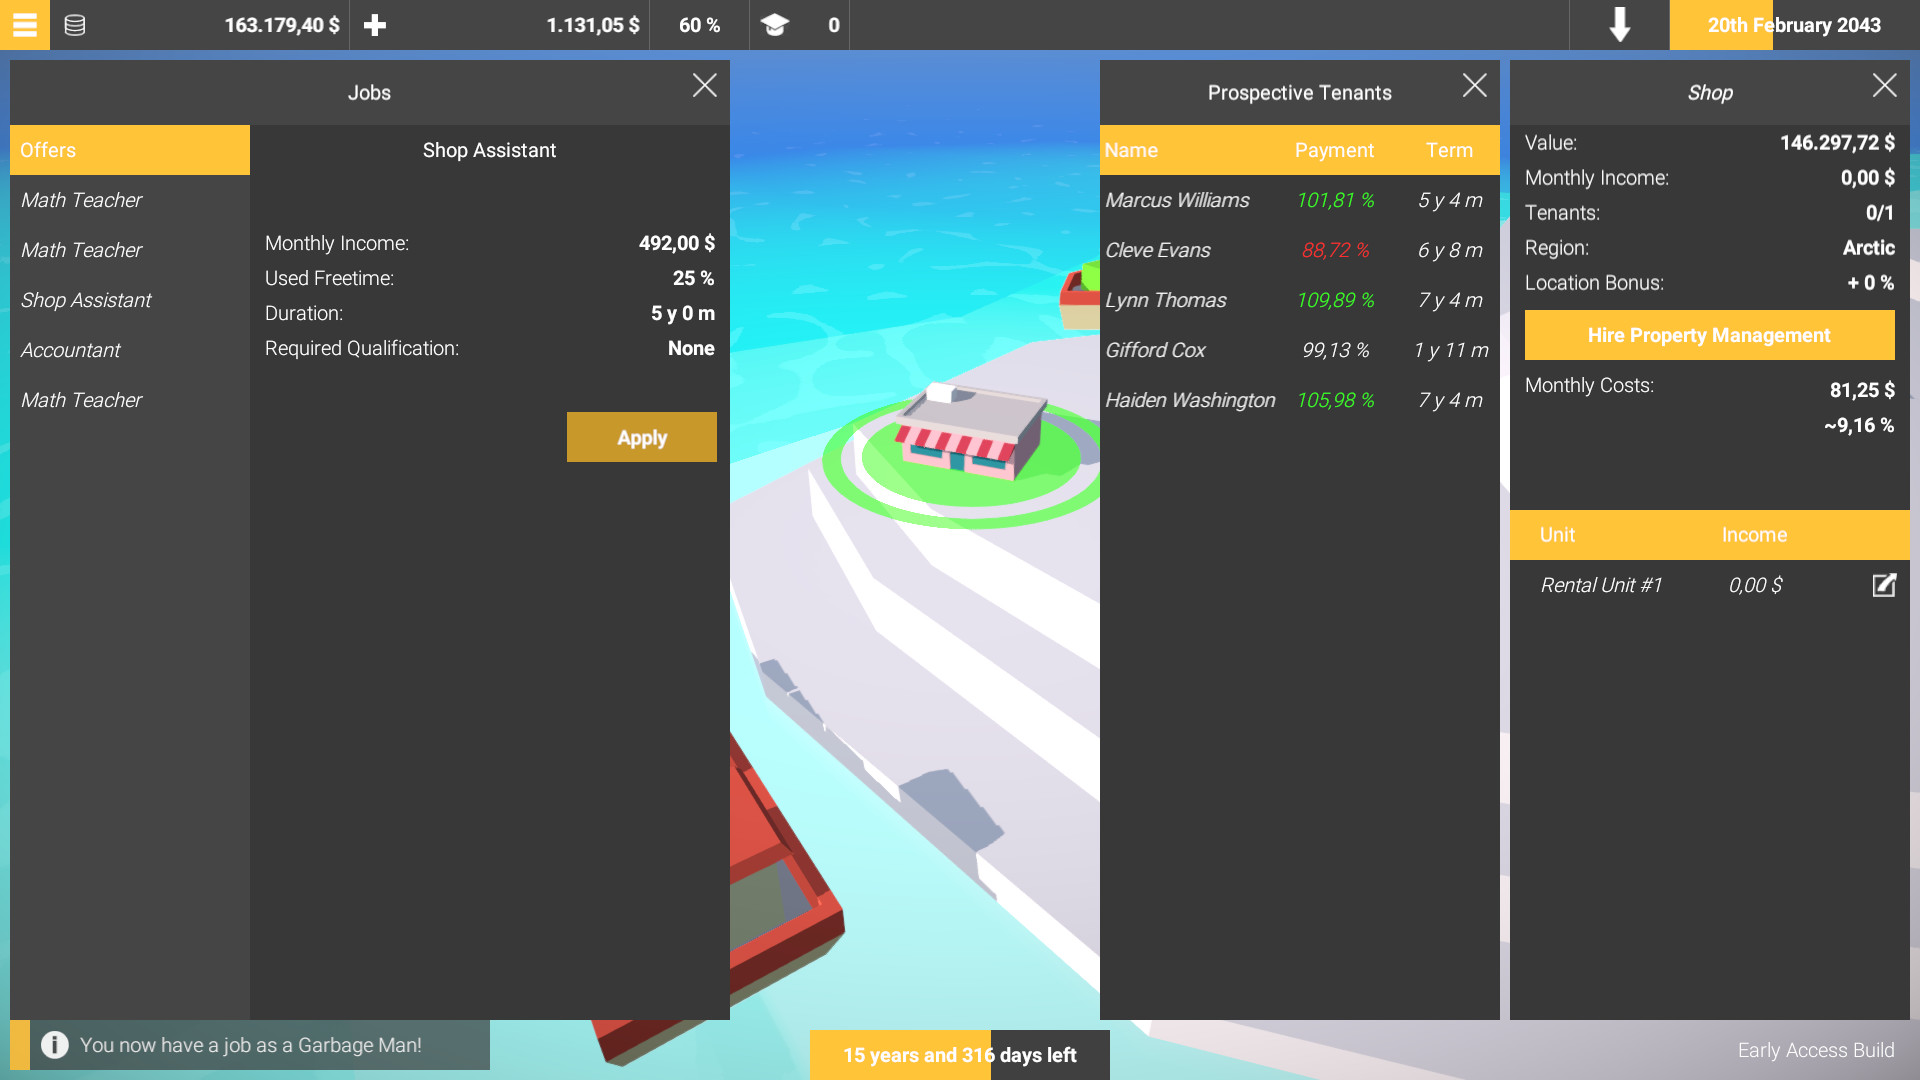
Task: Edit Rental Unit #1 pencil icon
Action: point(1883,585)
